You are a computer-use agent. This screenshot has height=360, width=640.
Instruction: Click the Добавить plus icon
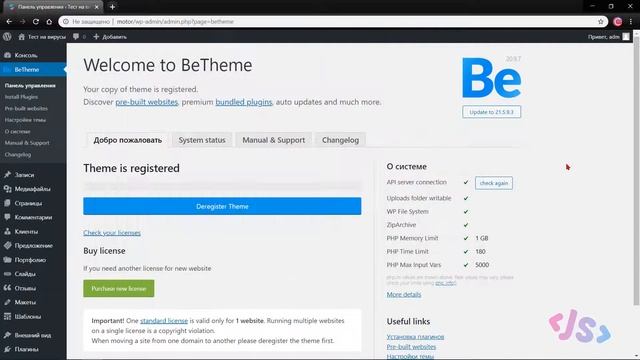click(x=96, y=37)
